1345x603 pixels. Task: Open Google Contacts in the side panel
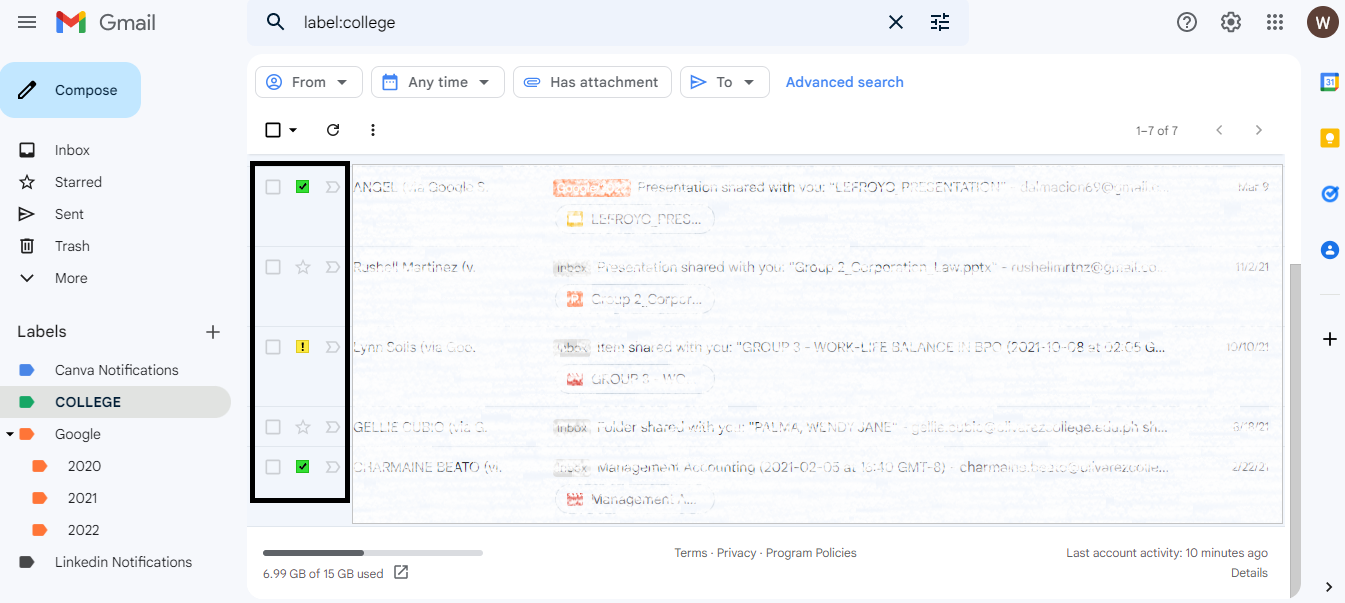point(1329,250)
